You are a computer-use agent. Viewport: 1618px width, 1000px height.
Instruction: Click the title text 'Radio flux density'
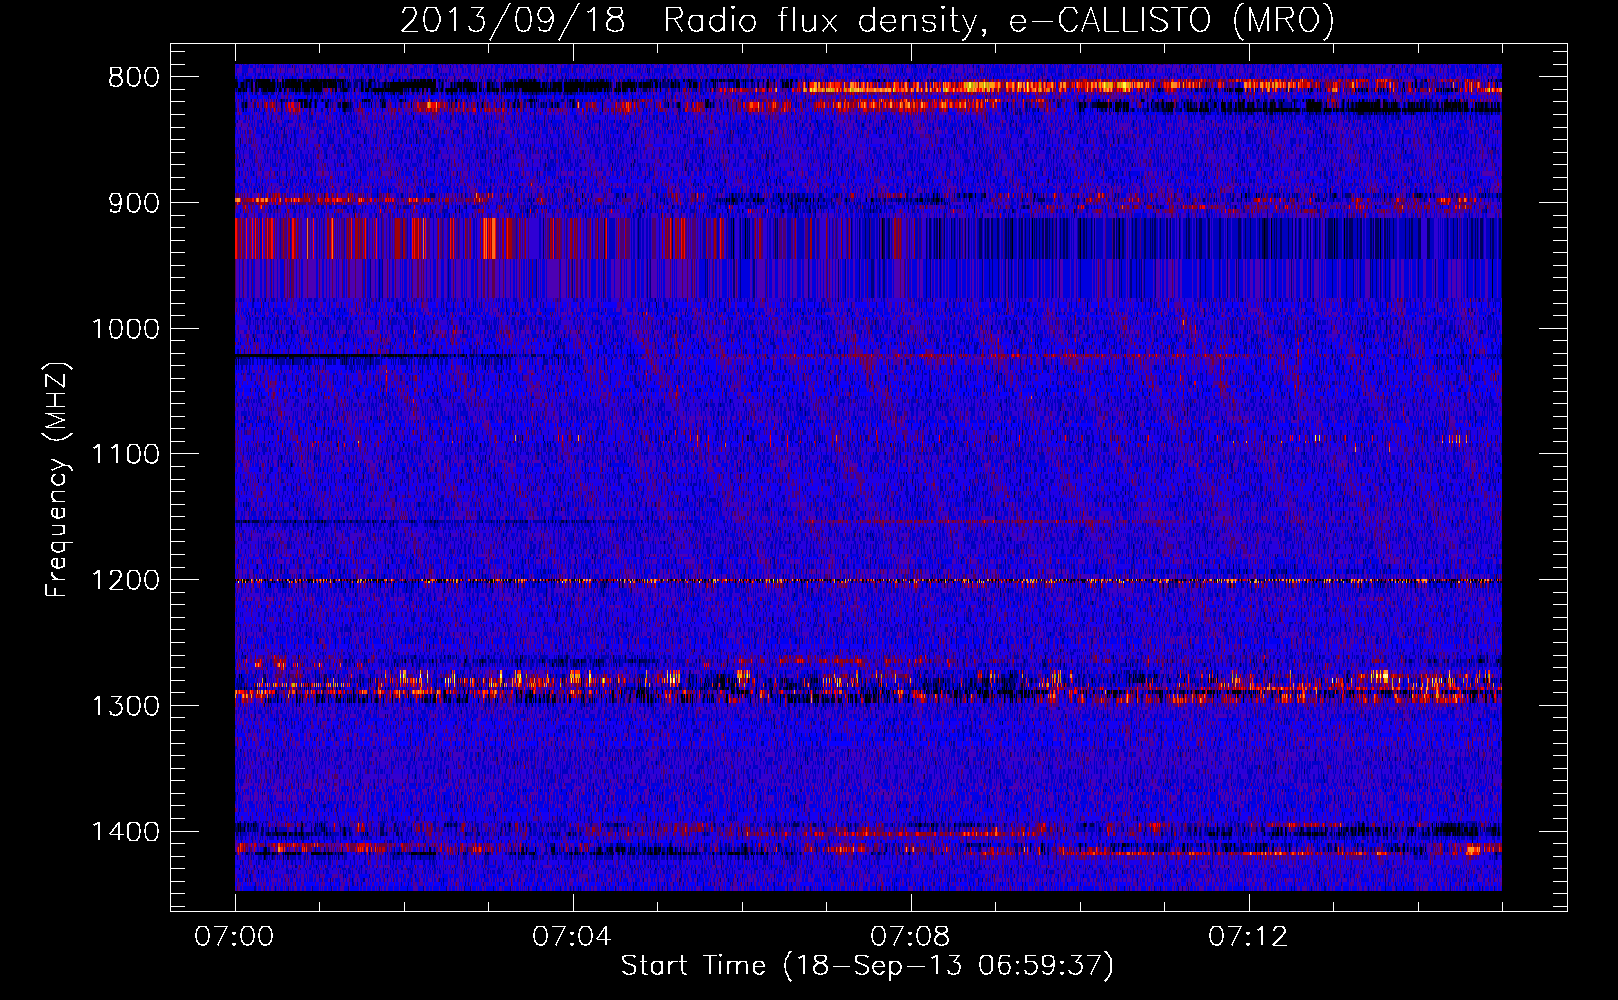point(824,20)
